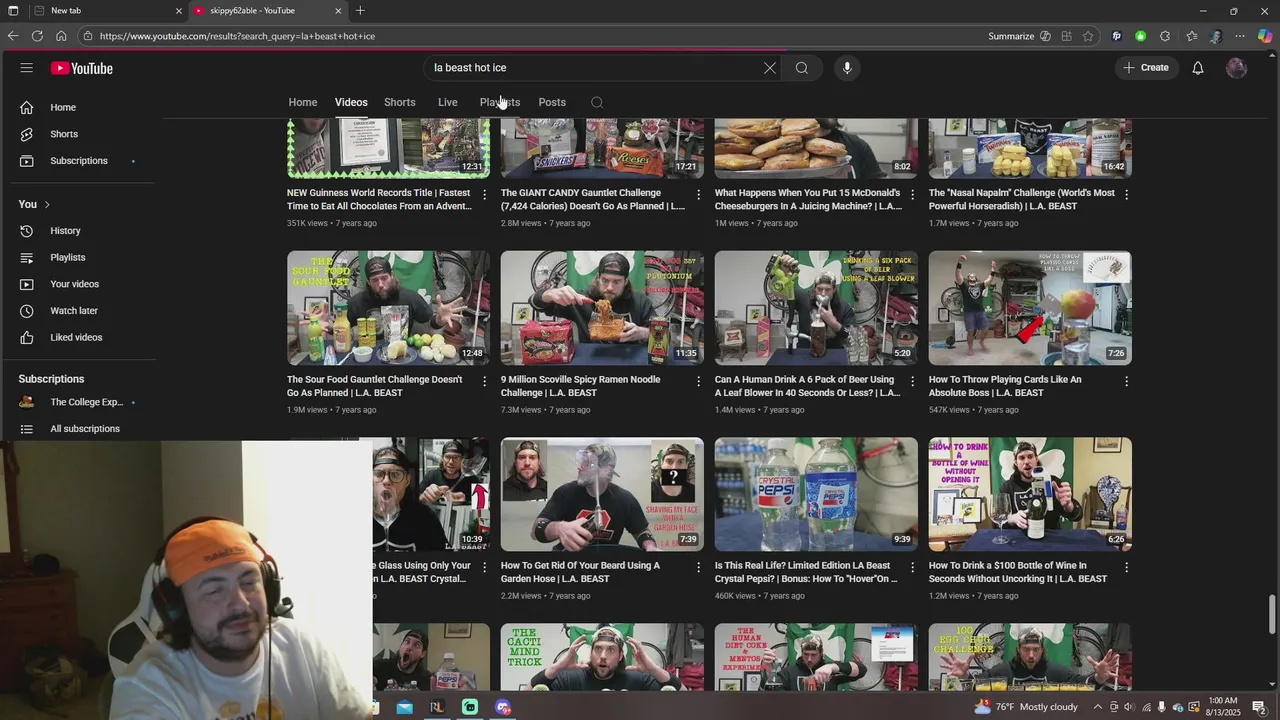
Task: Open the Subscriptions sidebar entry
Action: pyautogui.click(x=80, y=161)
